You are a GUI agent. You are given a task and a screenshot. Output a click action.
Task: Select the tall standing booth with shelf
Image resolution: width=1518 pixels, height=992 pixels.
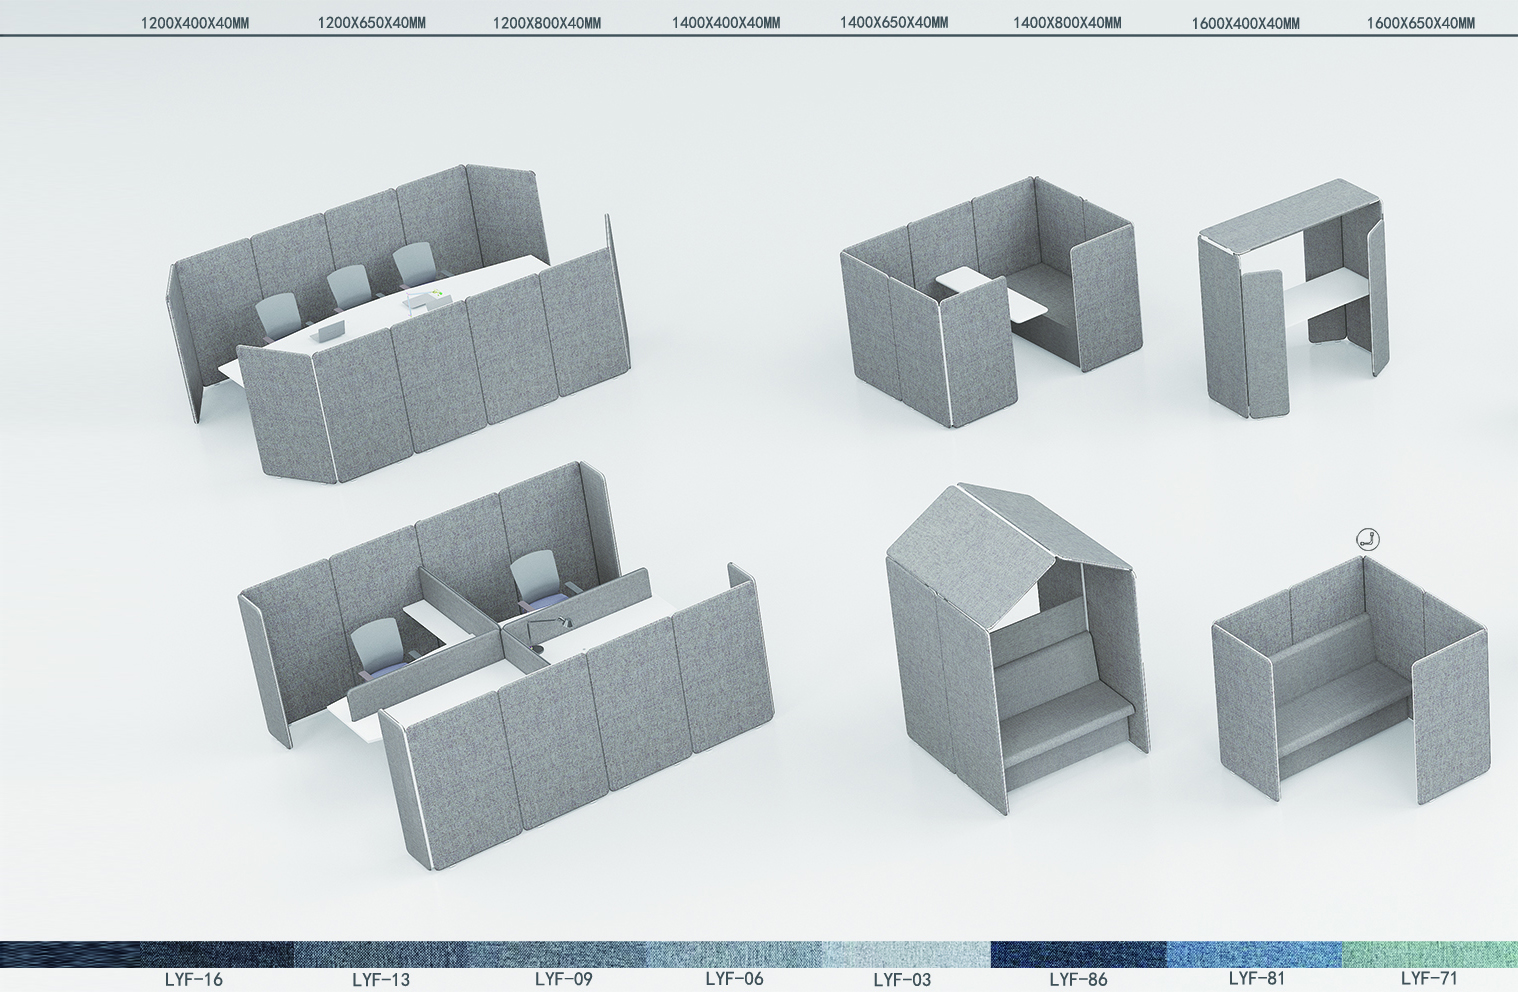coord(1290,300)
